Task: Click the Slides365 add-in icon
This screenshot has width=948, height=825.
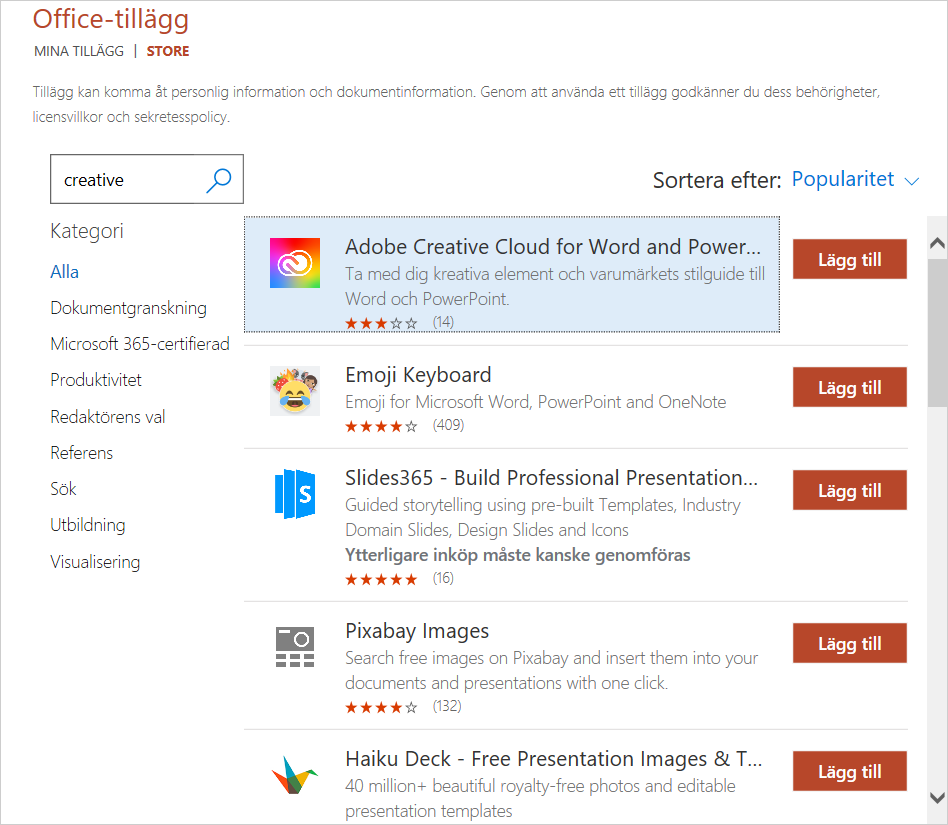Action: coord(295,494)
